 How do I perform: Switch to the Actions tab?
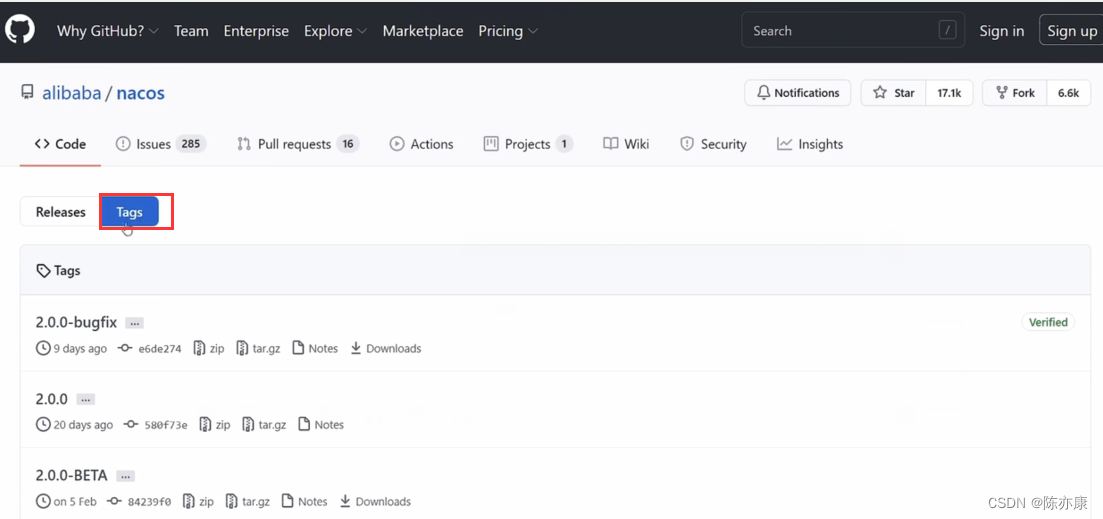pyautogui.click(x=421, y=144)
